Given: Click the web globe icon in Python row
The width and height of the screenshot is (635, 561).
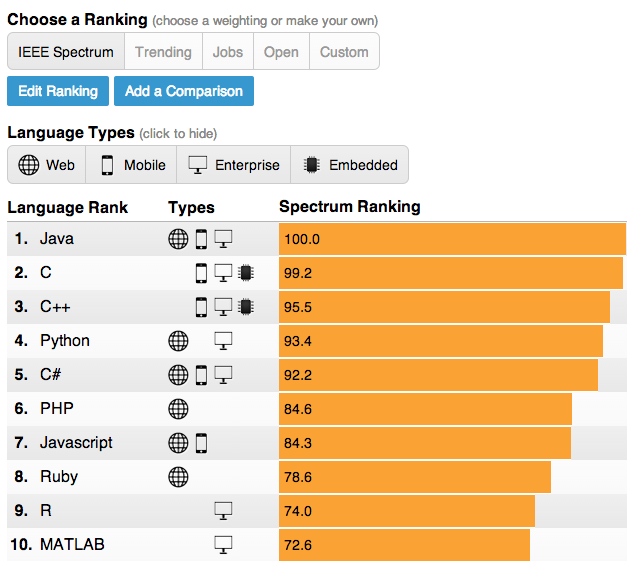Looking at the screenshot, I should pos(178,341).
